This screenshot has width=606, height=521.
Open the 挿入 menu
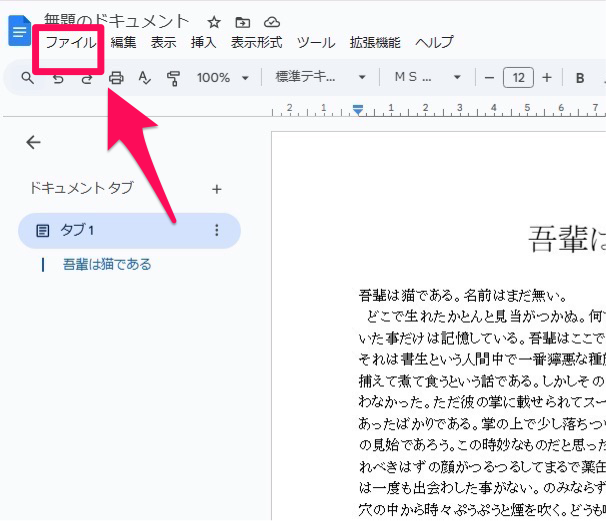tap(203, 42)
